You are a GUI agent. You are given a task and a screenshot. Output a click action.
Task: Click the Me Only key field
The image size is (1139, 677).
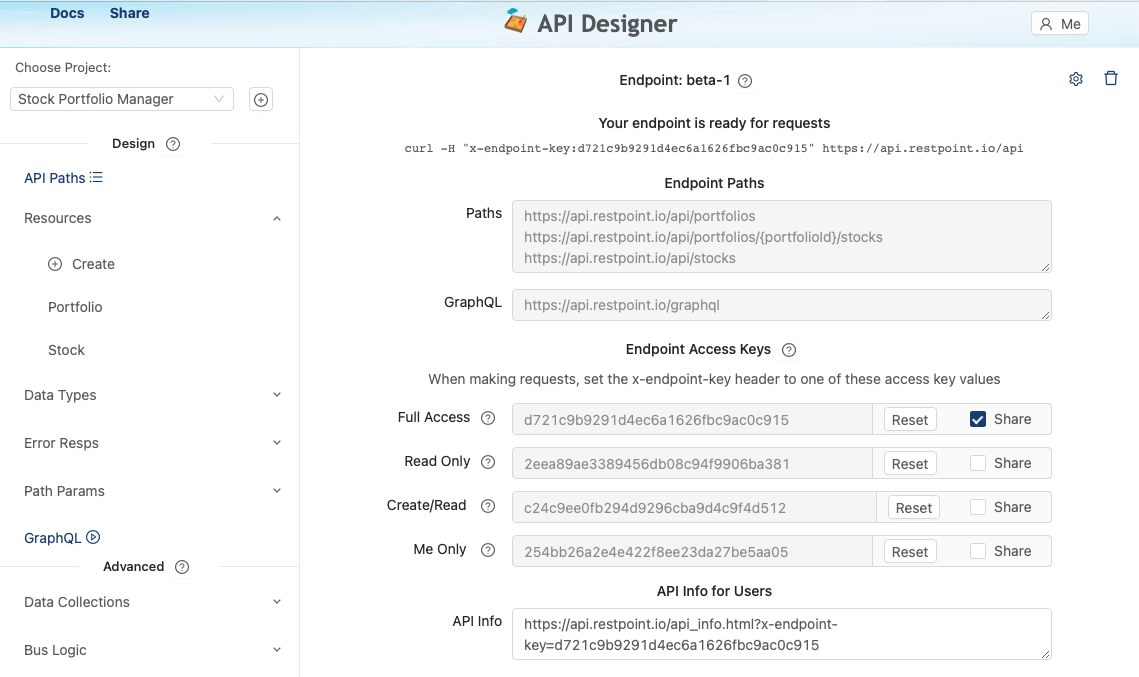point(692,552)
